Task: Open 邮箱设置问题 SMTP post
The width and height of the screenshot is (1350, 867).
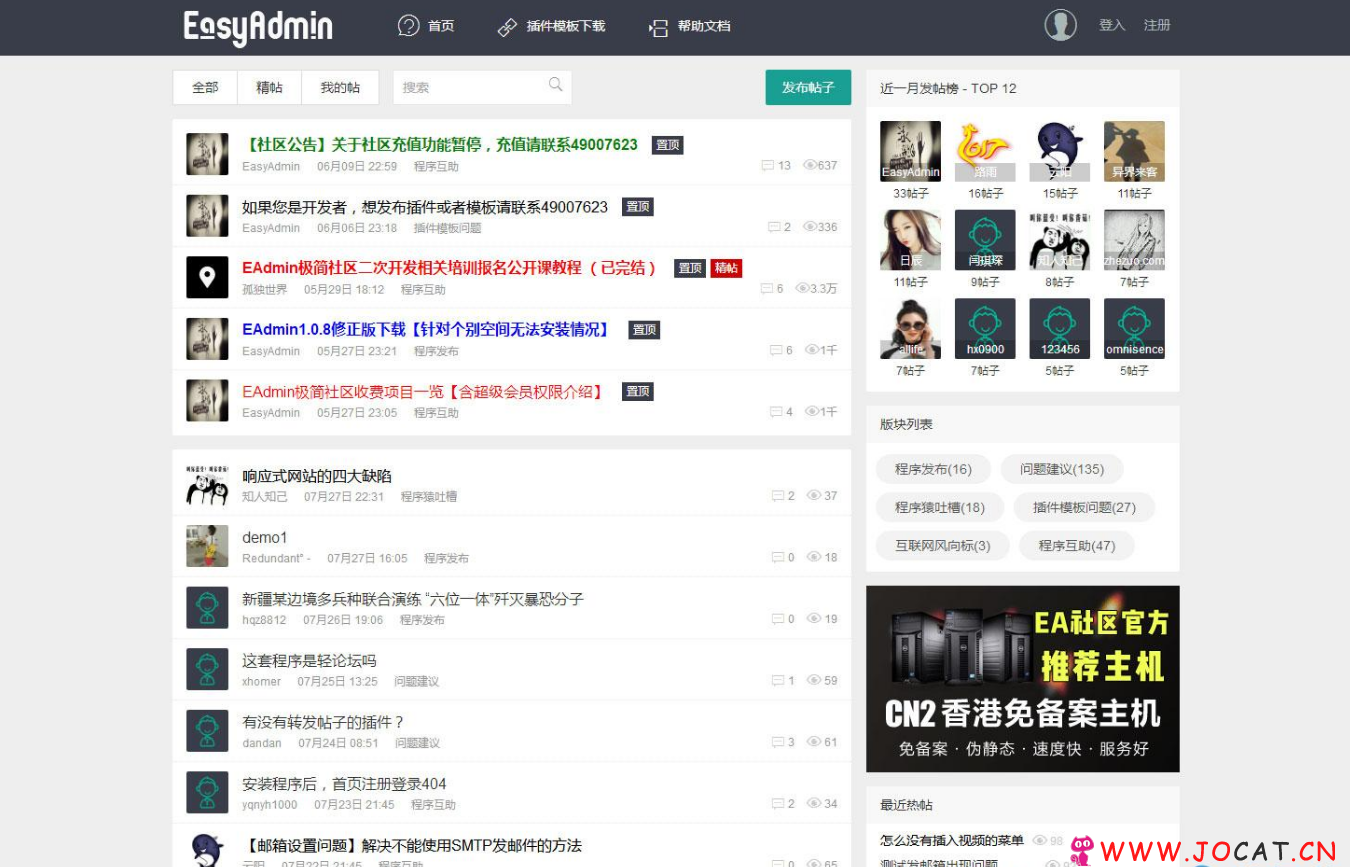Action: [412, 845]
